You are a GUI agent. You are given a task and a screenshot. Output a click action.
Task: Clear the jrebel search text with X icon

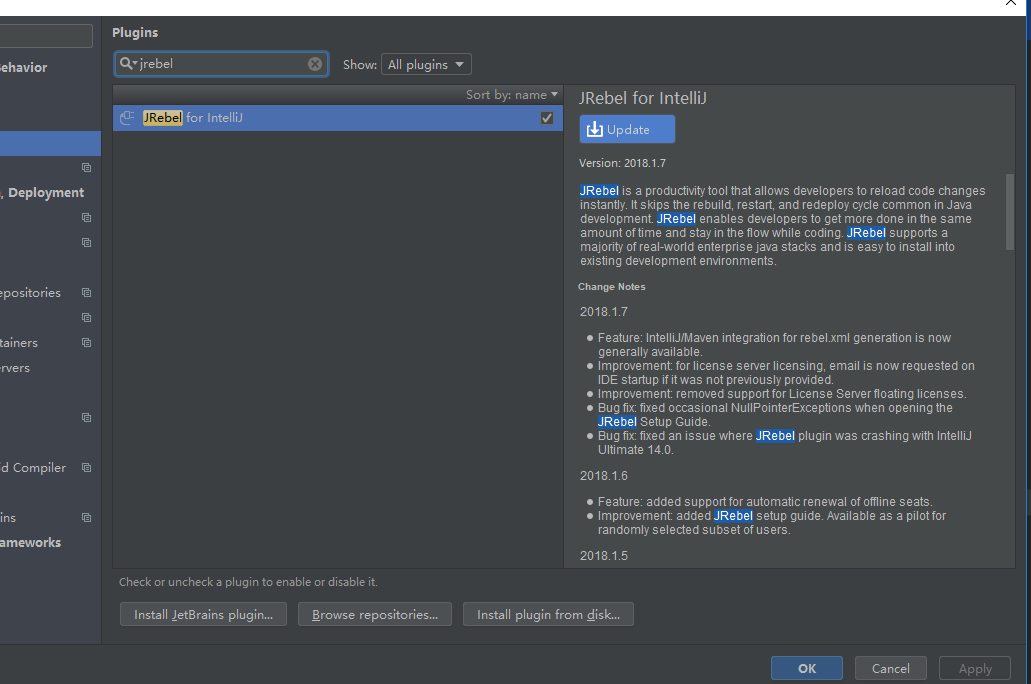[x=315, y=64]
